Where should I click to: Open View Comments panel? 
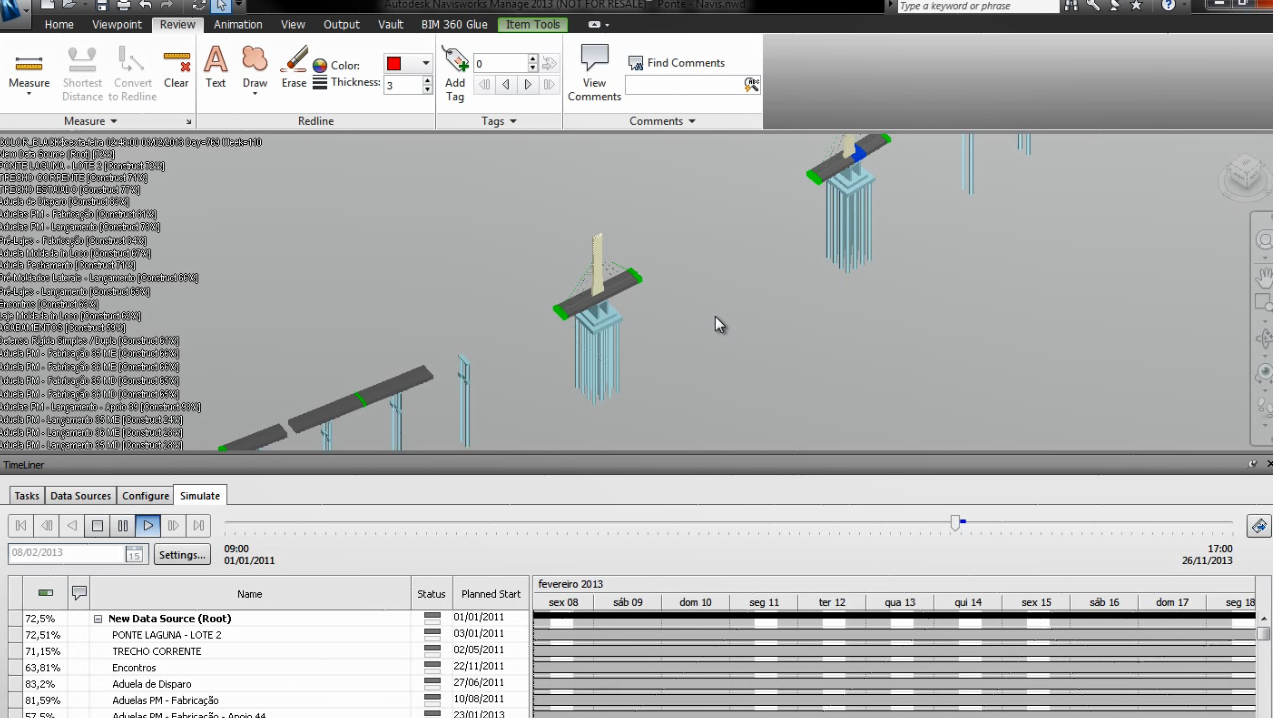[x=594, y=72]
